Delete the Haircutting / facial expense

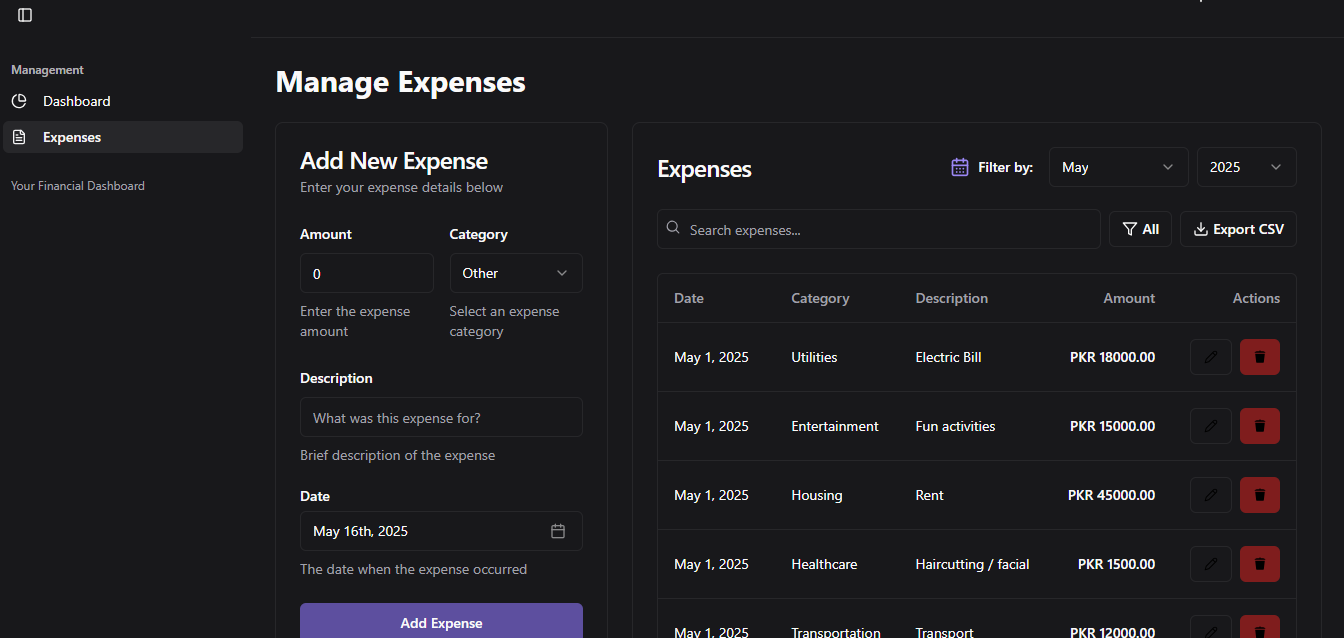pos(1259,564)
